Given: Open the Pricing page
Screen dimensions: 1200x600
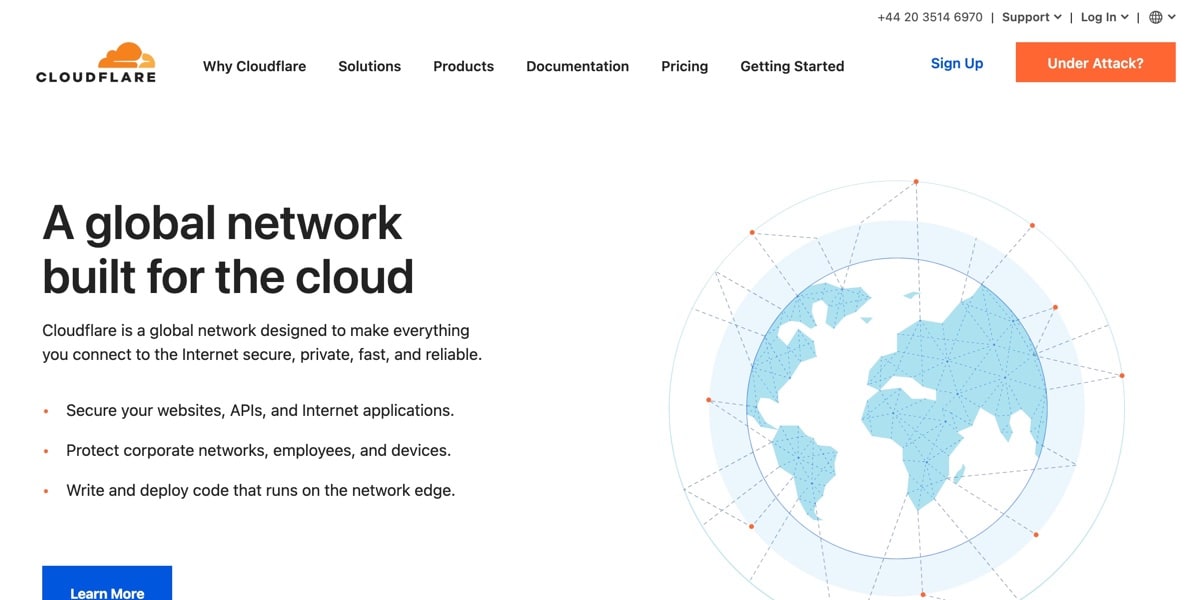Looking at the screenshot, I should (x=684, y=66).
